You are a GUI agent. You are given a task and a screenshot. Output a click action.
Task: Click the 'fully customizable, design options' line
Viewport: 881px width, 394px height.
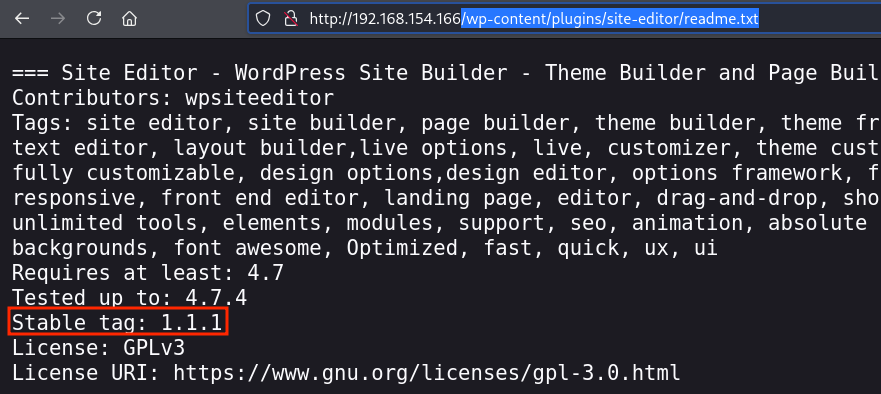446,173
